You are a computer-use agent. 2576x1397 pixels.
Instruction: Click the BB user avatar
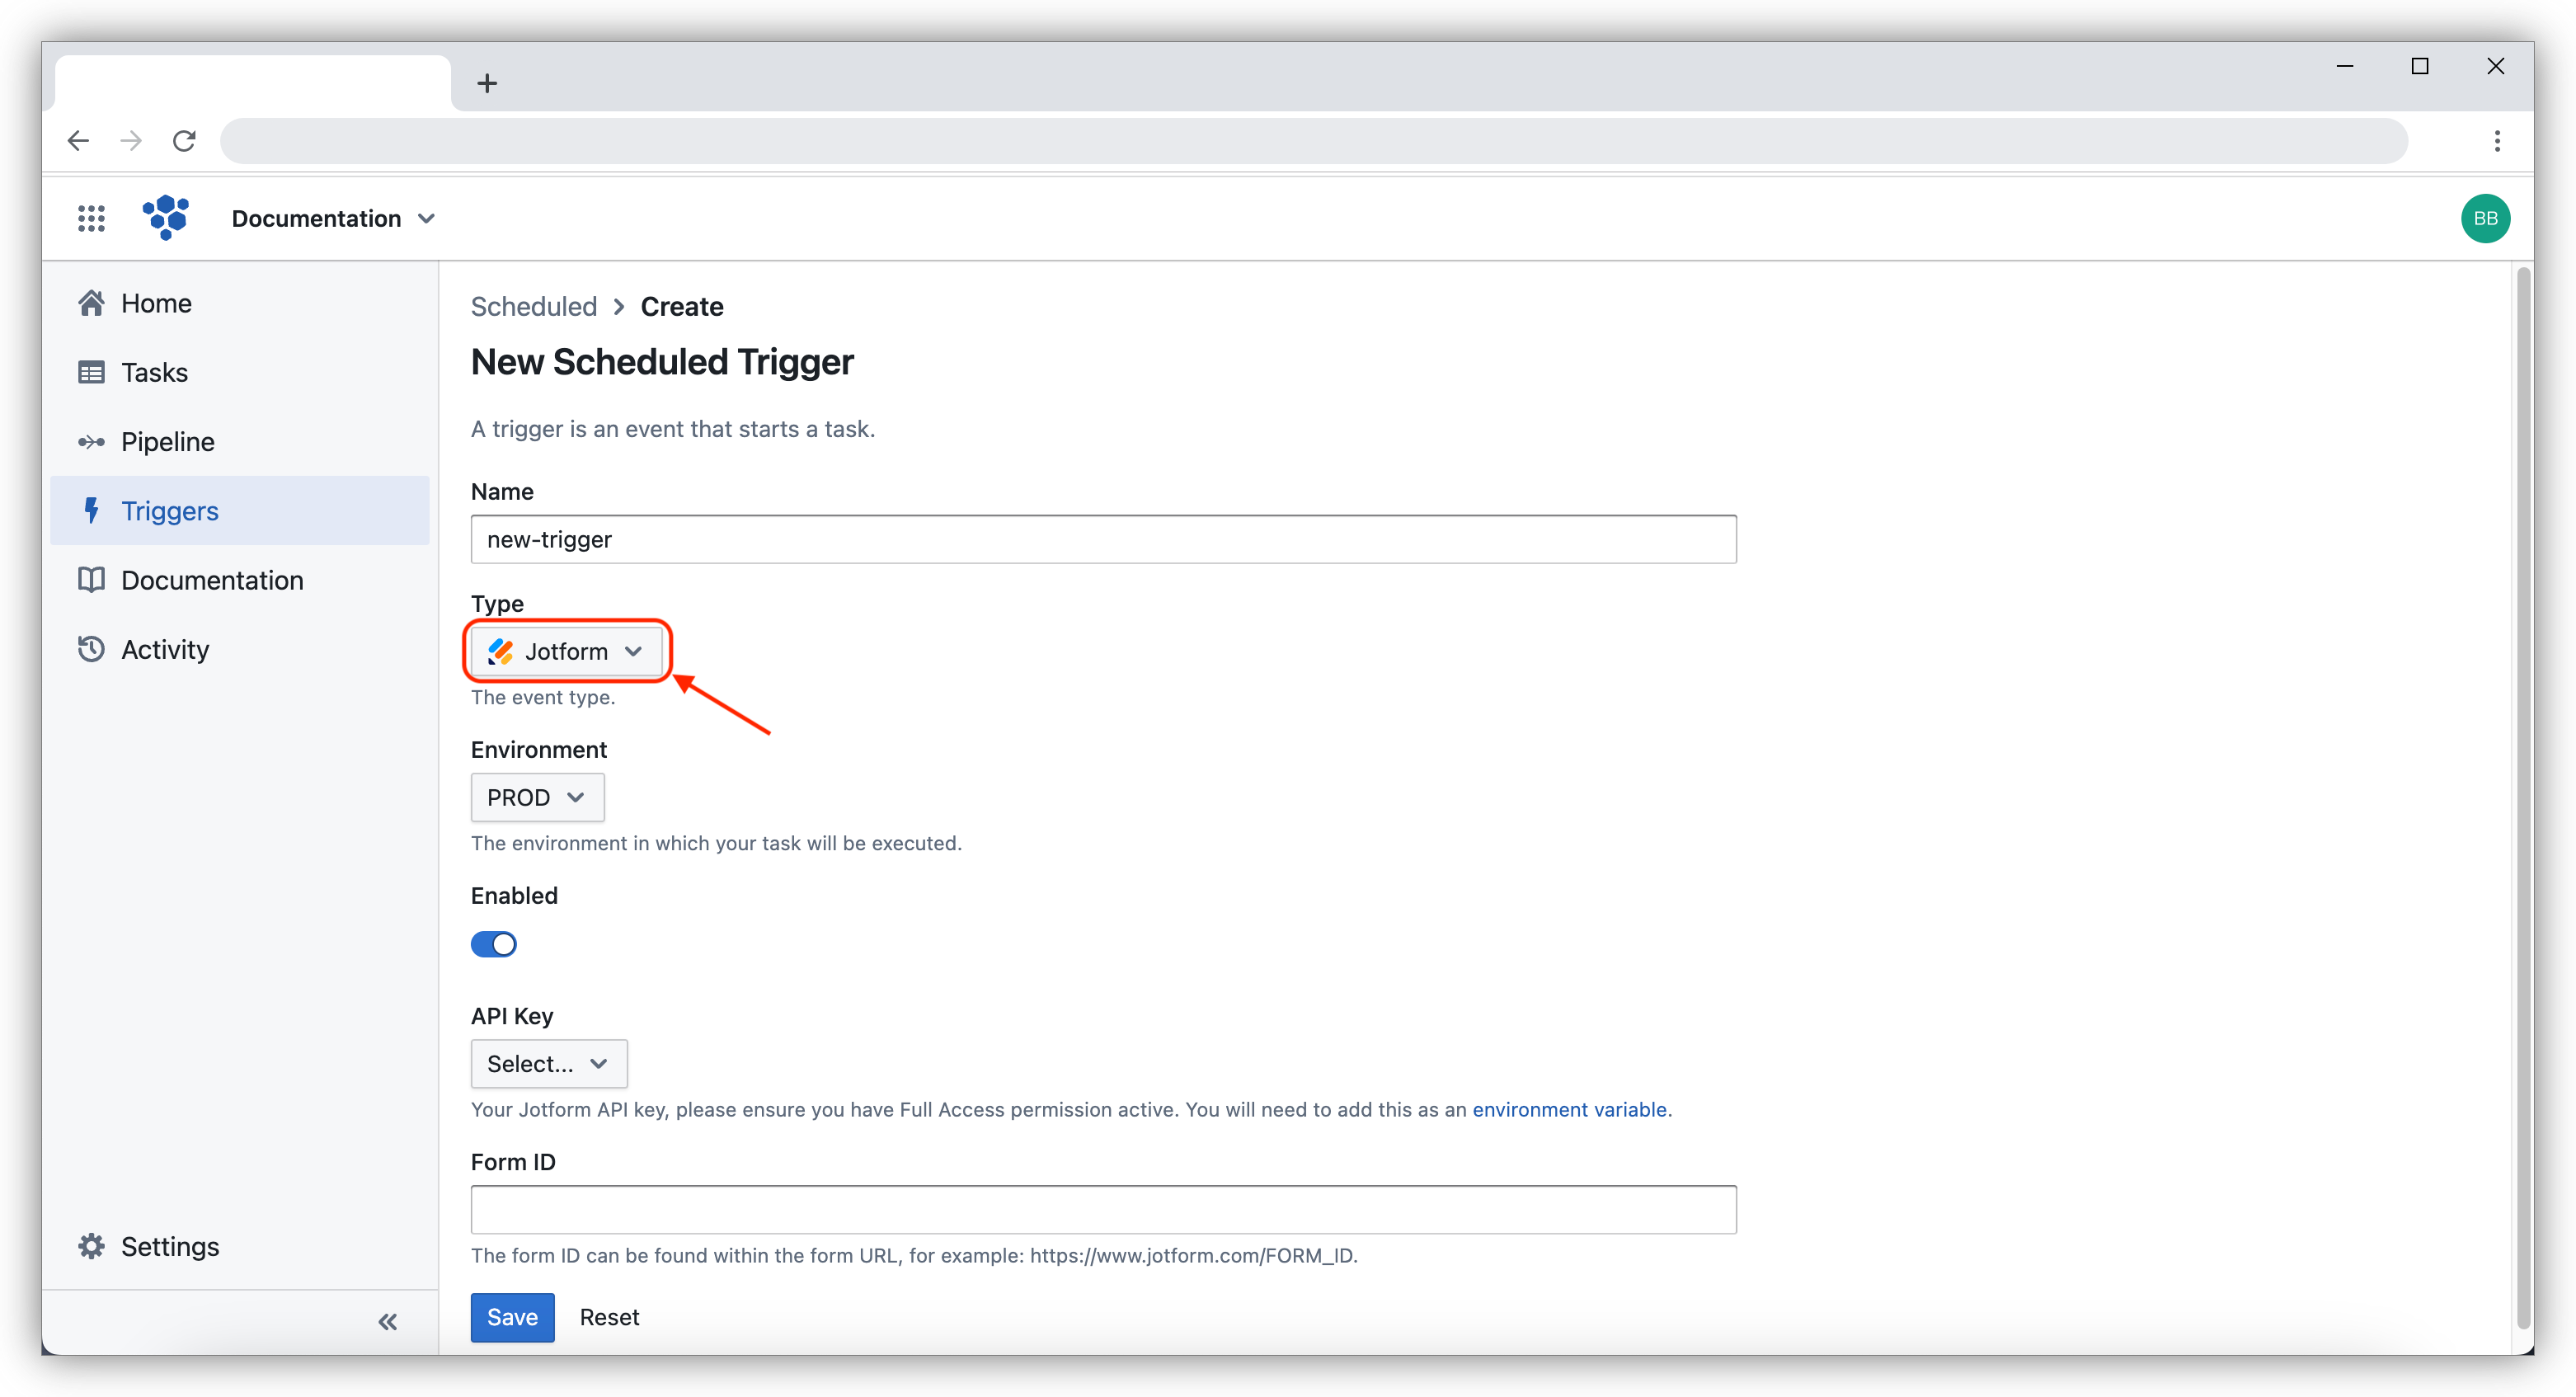click(x=2486, y=218)
